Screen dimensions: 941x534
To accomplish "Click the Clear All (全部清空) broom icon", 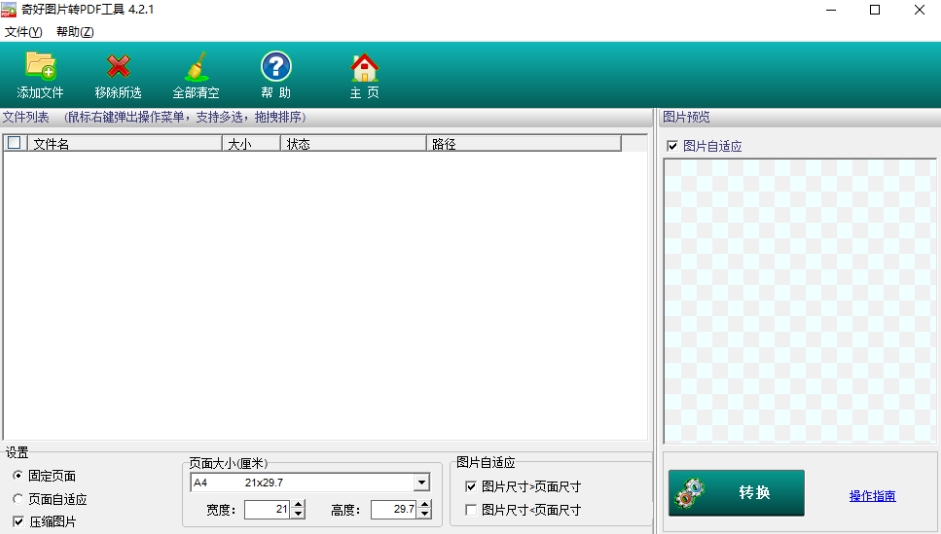I will pyautogui.click(x=196, y=68).
